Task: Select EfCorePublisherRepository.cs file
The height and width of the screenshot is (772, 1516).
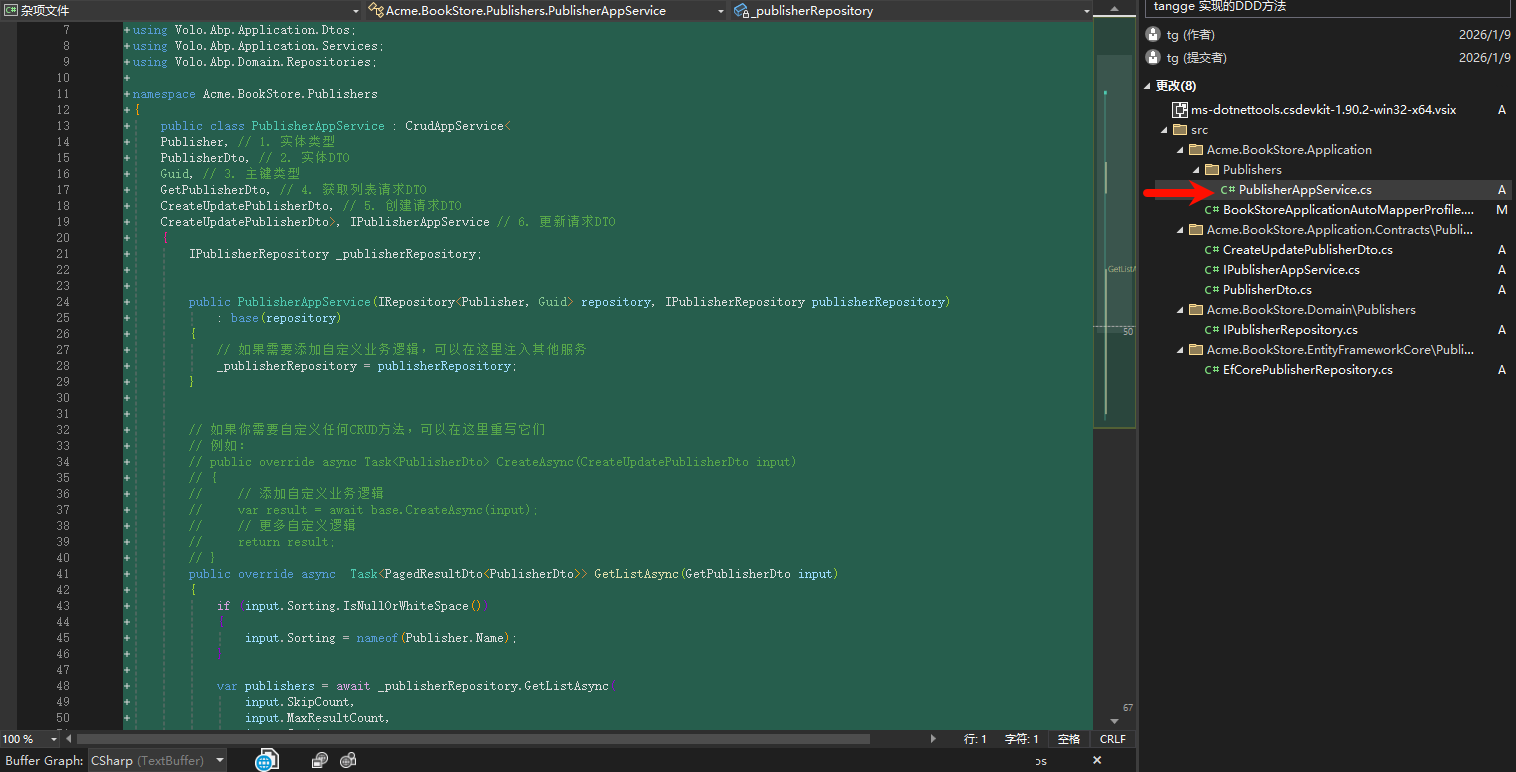Action: click(1308, 370)
